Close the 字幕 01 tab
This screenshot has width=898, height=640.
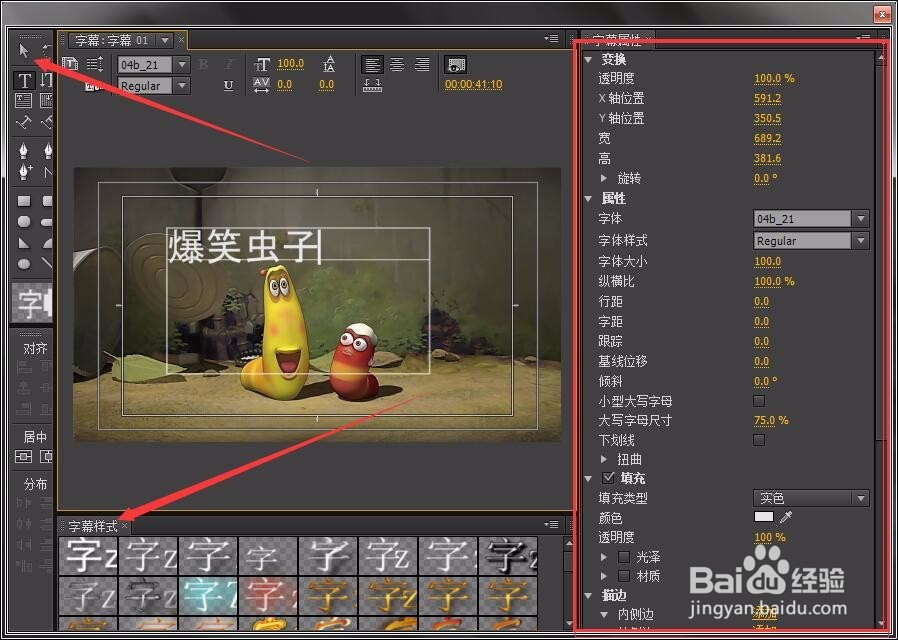point(182,39)
